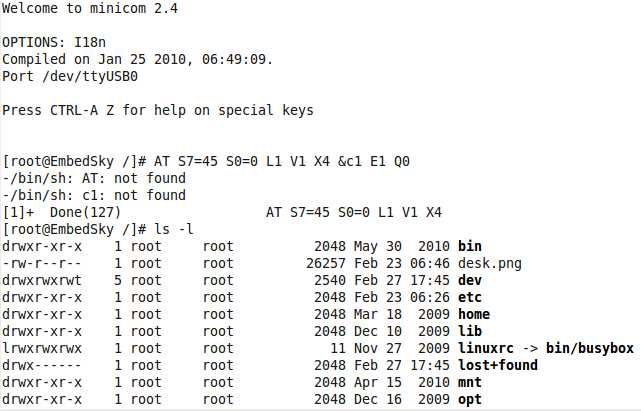The image size is (641, 411).
Task: Select the 'lost+found' directory name
Action: (497, 365)
